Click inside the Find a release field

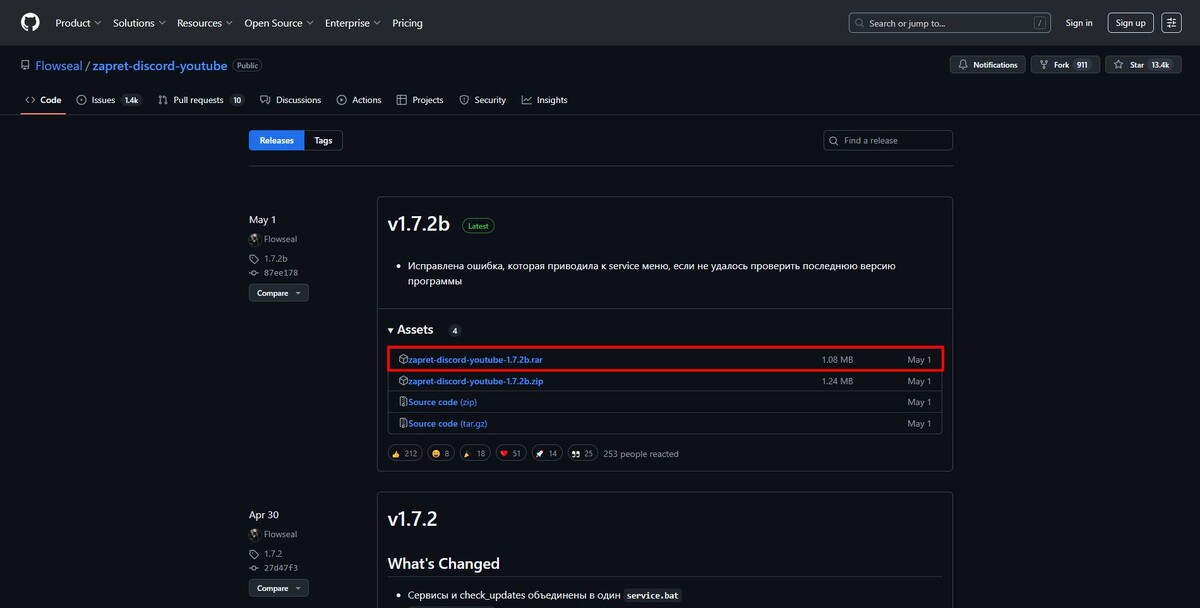(x=888, y=140)
